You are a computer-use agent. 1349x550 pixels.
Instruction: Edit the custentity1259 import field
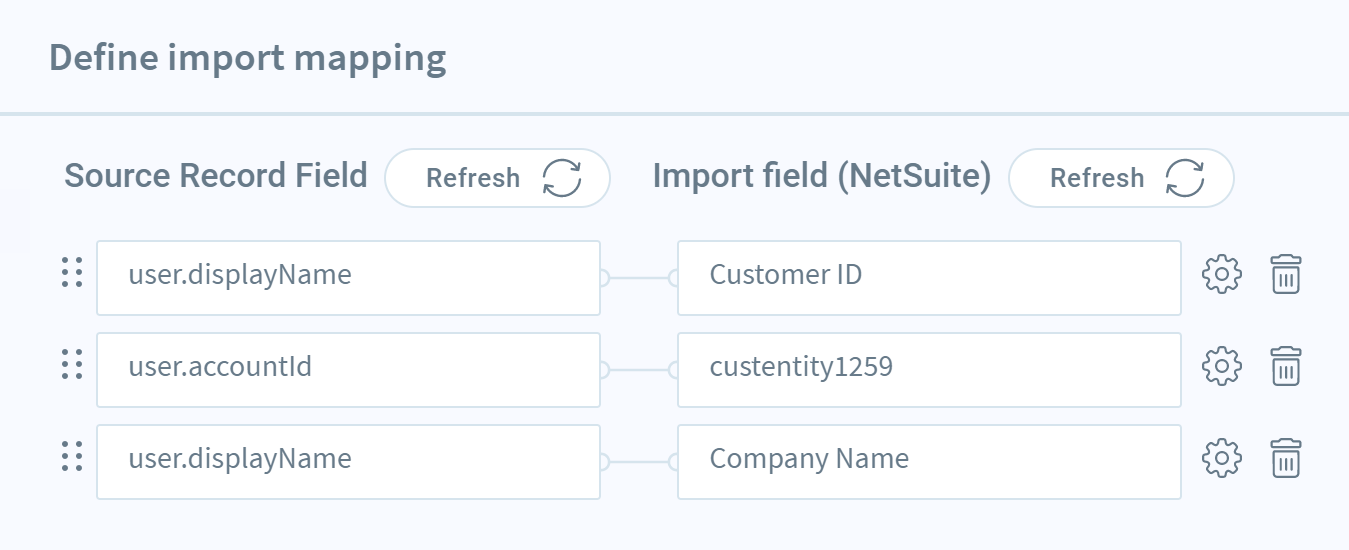(x=929, y=370)
